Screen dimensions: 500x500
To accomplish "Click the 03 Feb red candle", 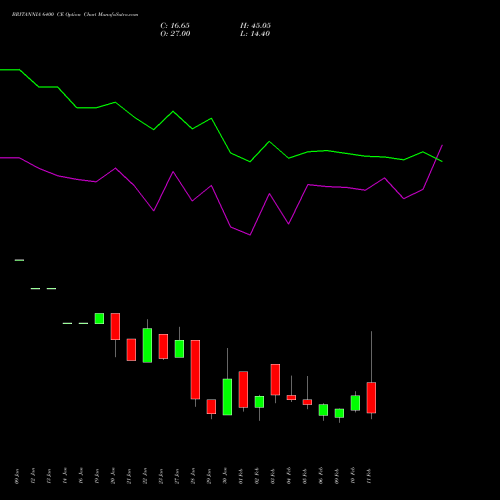I will click(275, 380).
